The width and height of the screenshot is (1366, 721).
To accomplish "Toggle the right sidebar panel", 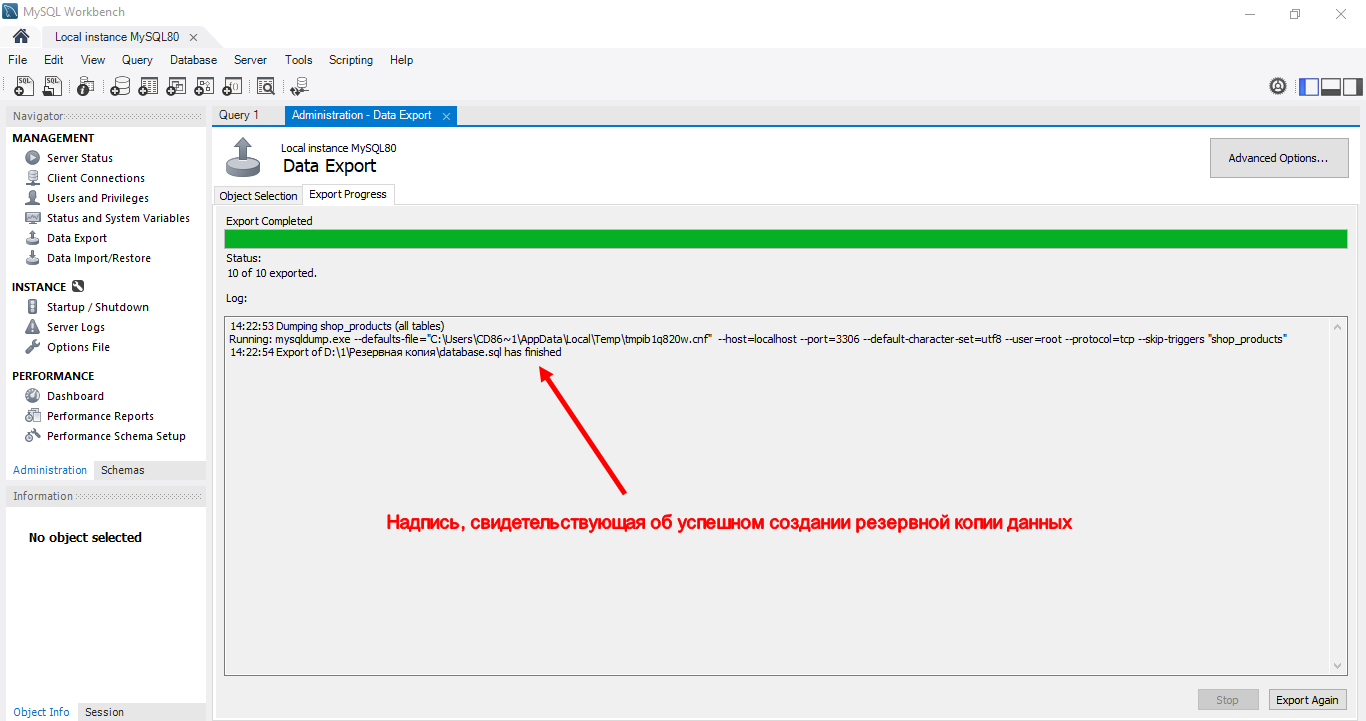I will click(x=1353, y=86).
